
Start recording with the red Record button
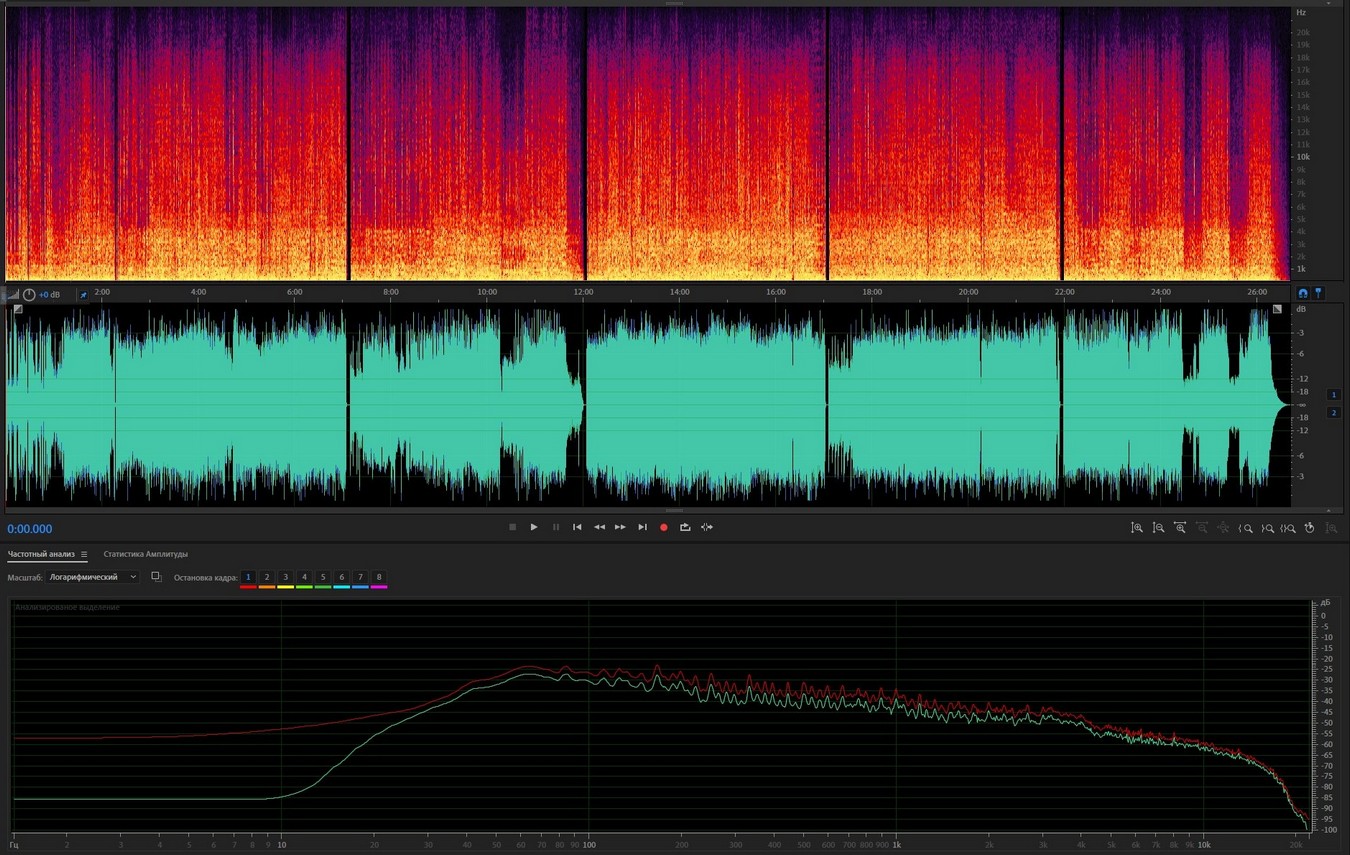pyautogui.click(x=663, y=527)
